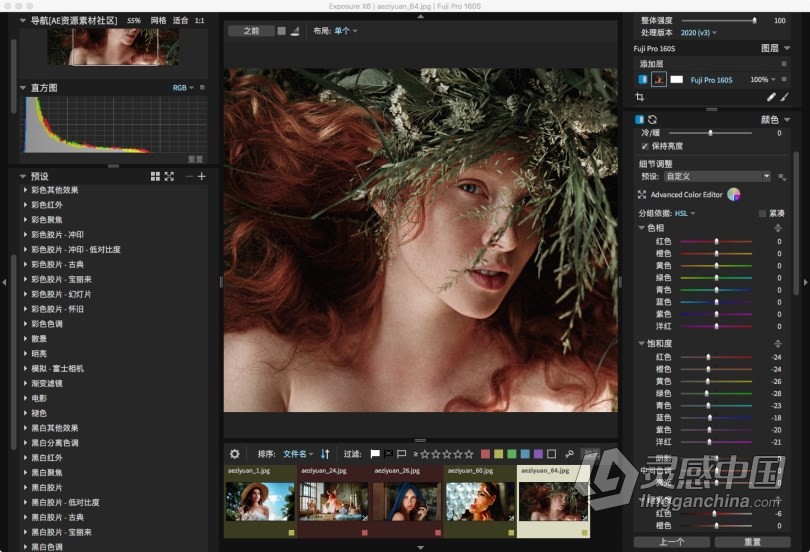Filter by white pick flag
The height and width of the screenshot is (552, 810).
[x=376, y=454]
